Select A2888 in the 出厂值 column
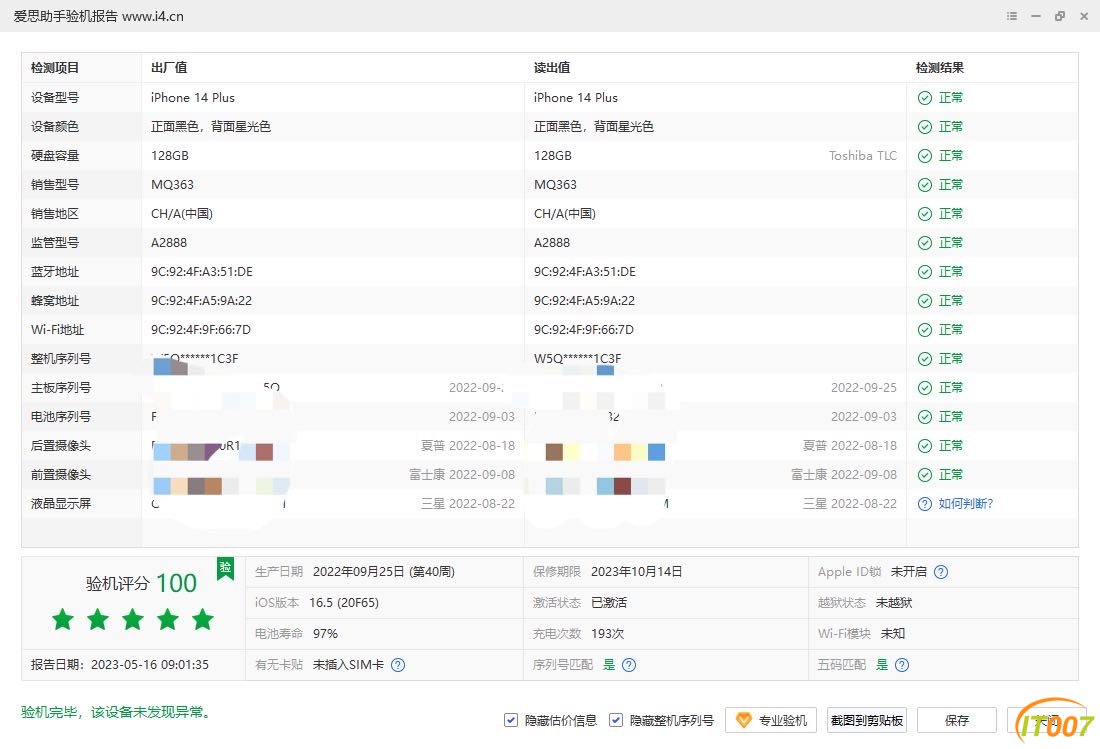1100x749 pixels. click(169, 243)
